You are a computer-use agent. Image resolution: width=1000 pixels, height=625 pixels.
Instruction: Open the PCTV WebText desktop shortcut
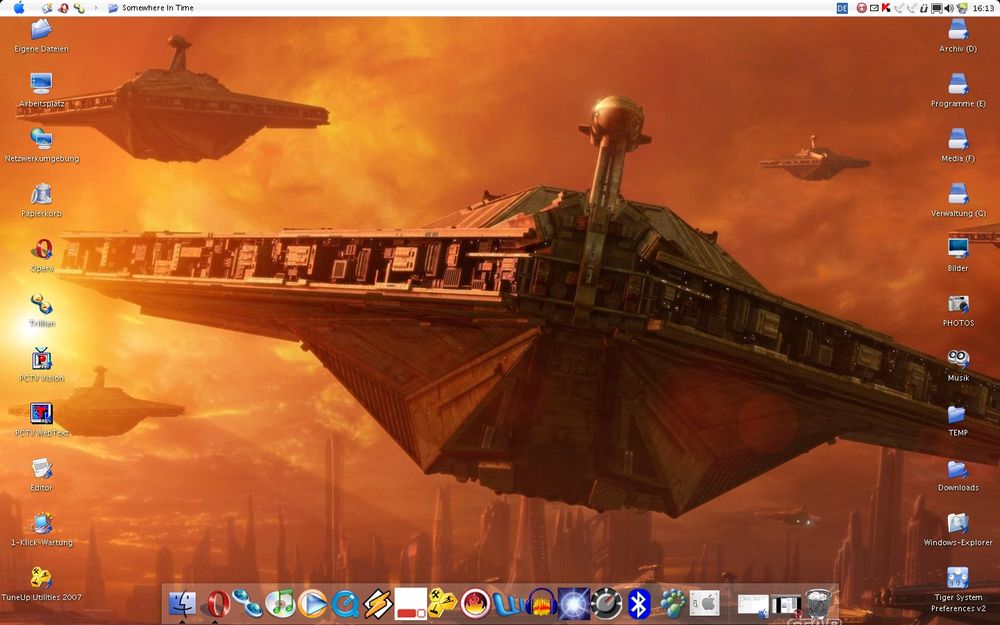(41, 420)
